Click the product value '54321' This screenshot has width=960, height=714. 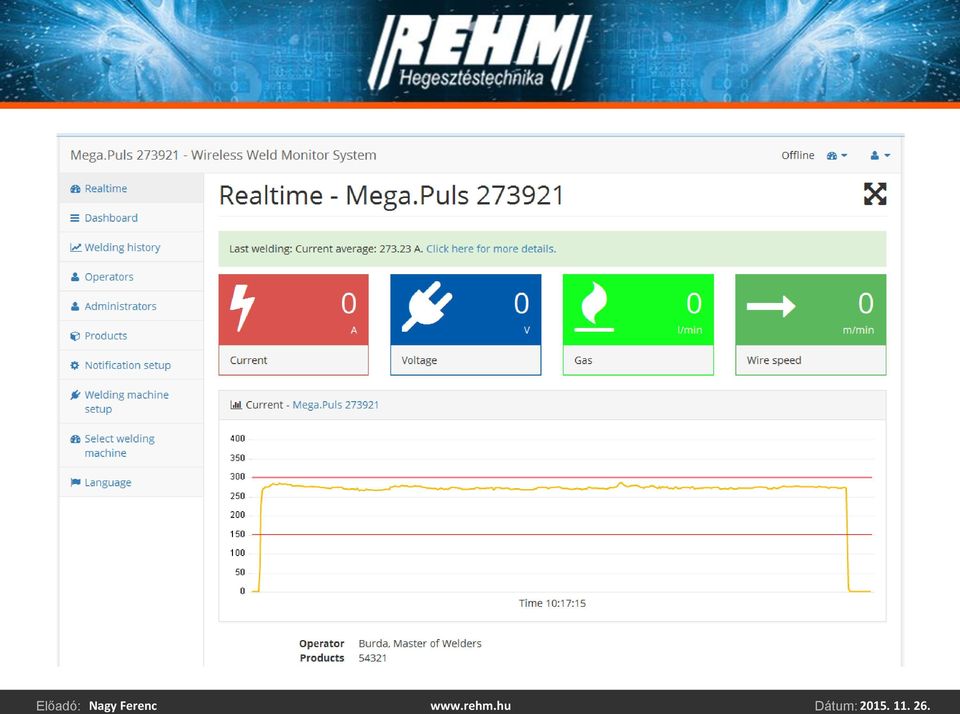point(372,658)
